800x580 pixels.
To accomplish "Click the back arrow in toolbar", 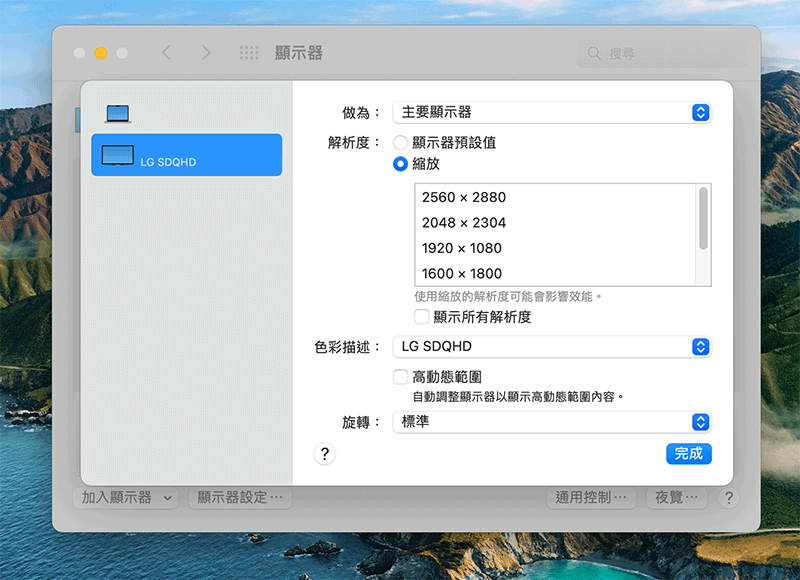I will tap(167, 53).
